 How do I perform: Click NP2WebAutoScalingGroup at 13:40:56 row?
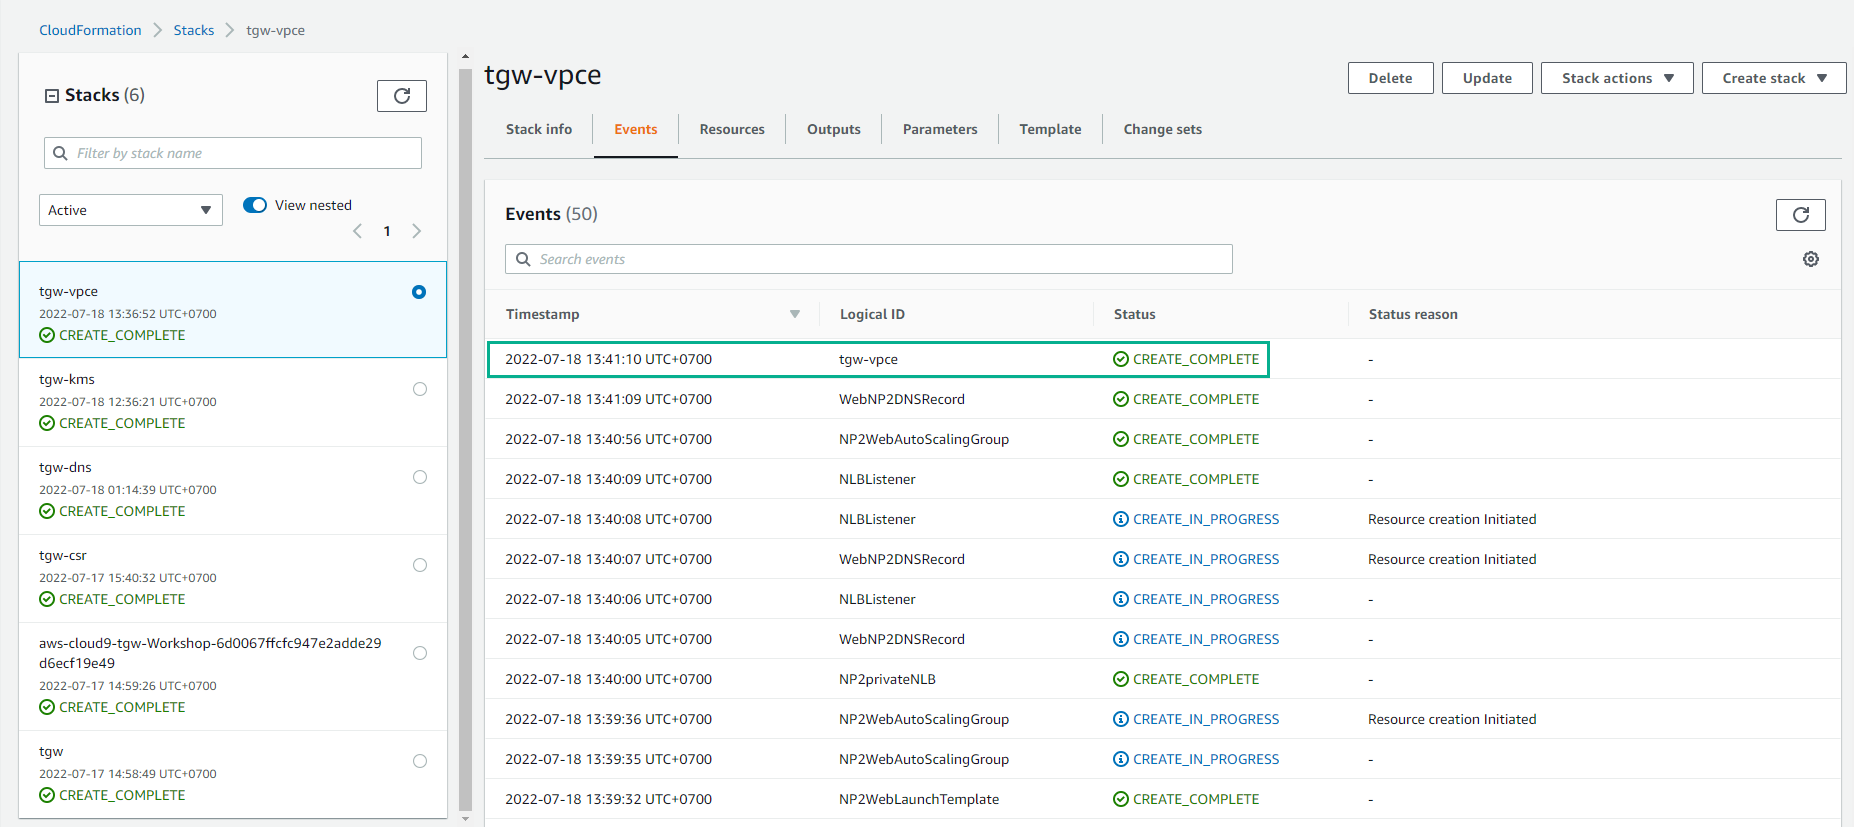pos(923,439)
